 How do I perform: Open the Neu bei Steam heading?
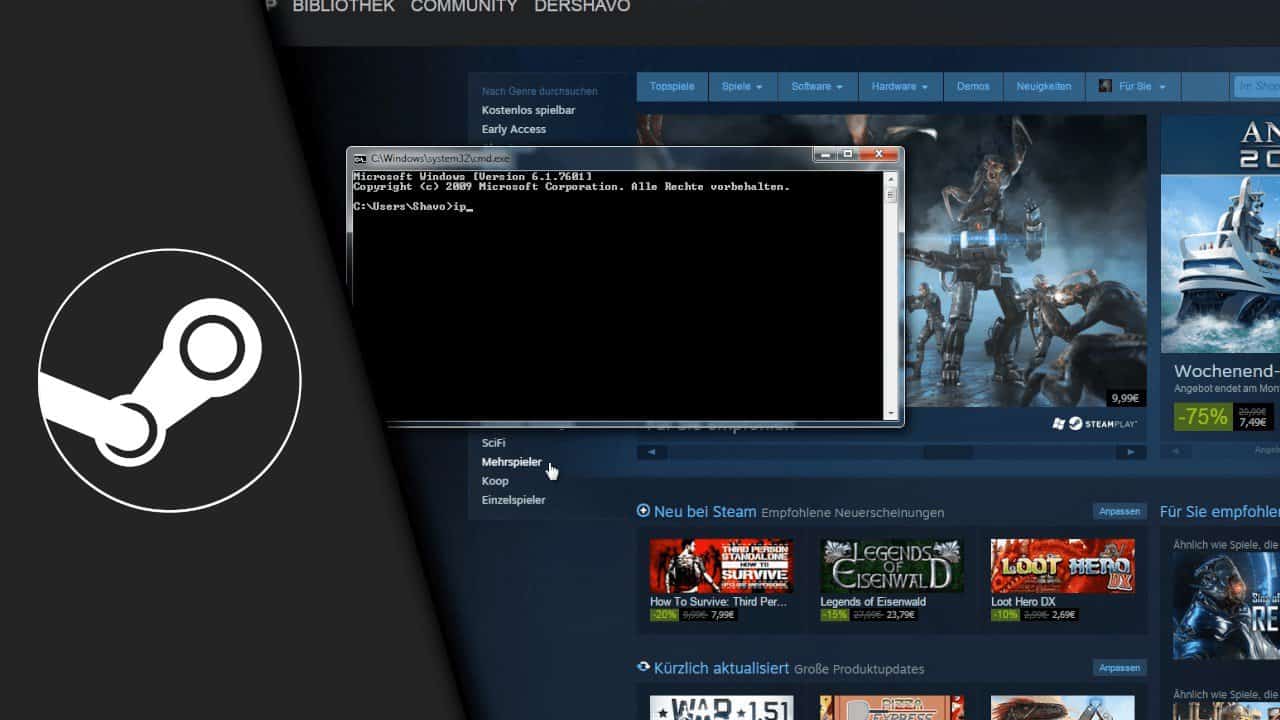coord(705,512)
